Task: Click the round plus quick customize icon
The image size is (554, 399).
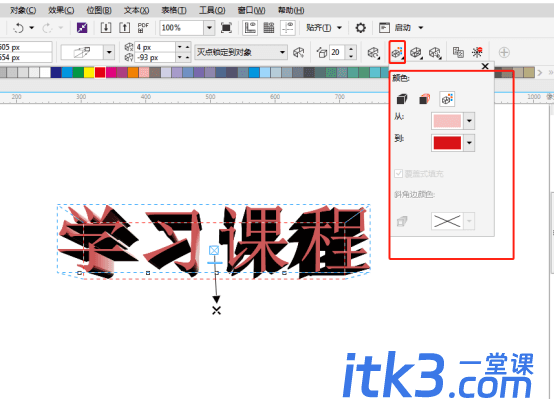Action: [x=504, y=52]
